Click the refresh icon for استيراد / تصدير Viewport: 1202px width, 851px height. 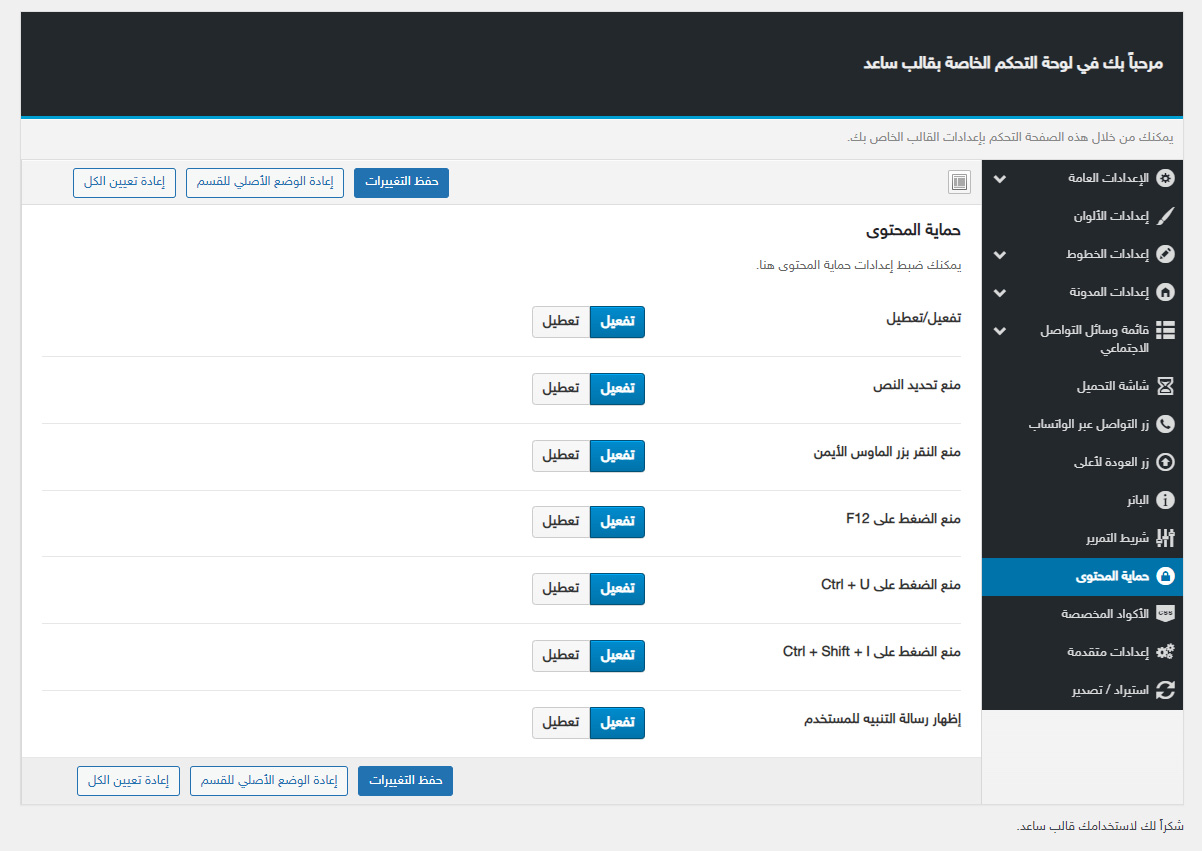1165,690
